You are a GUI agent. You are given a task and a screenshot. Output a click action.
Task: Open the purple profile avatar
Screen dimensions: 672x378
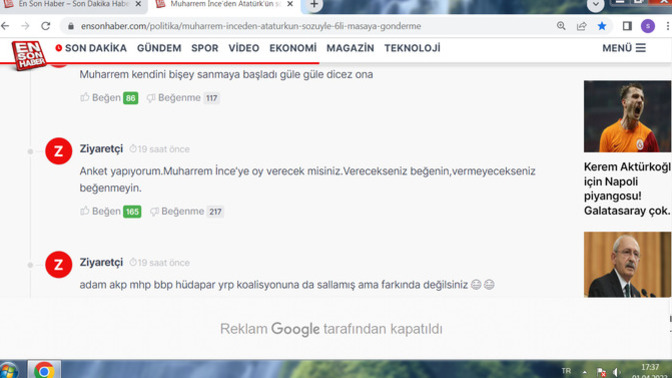[648, 26]
